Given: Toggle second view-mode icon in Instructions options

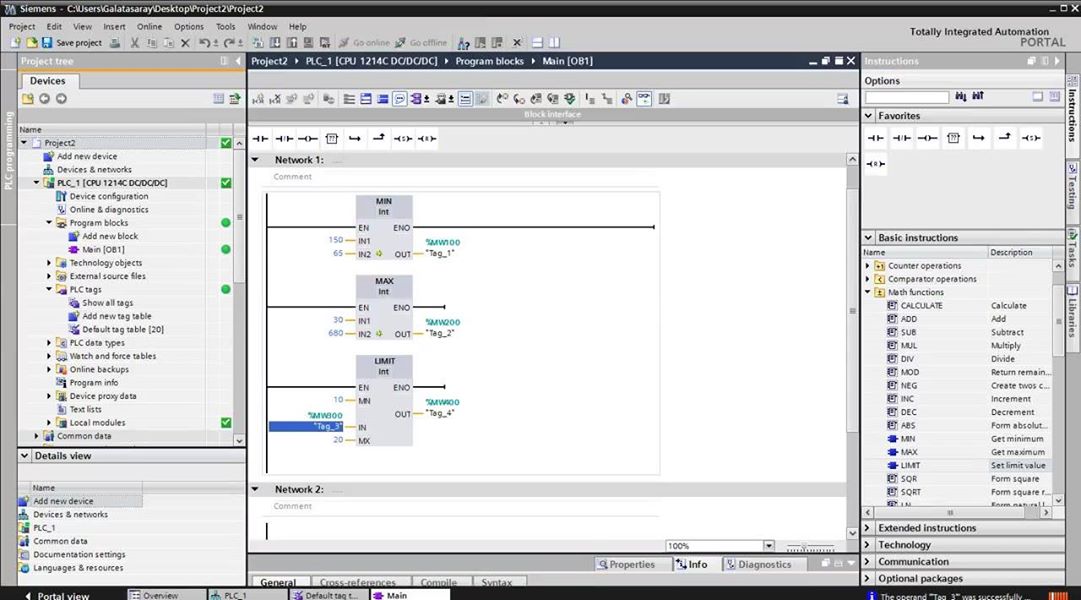Looking at the screenshot, I should tap(1054, 97).
